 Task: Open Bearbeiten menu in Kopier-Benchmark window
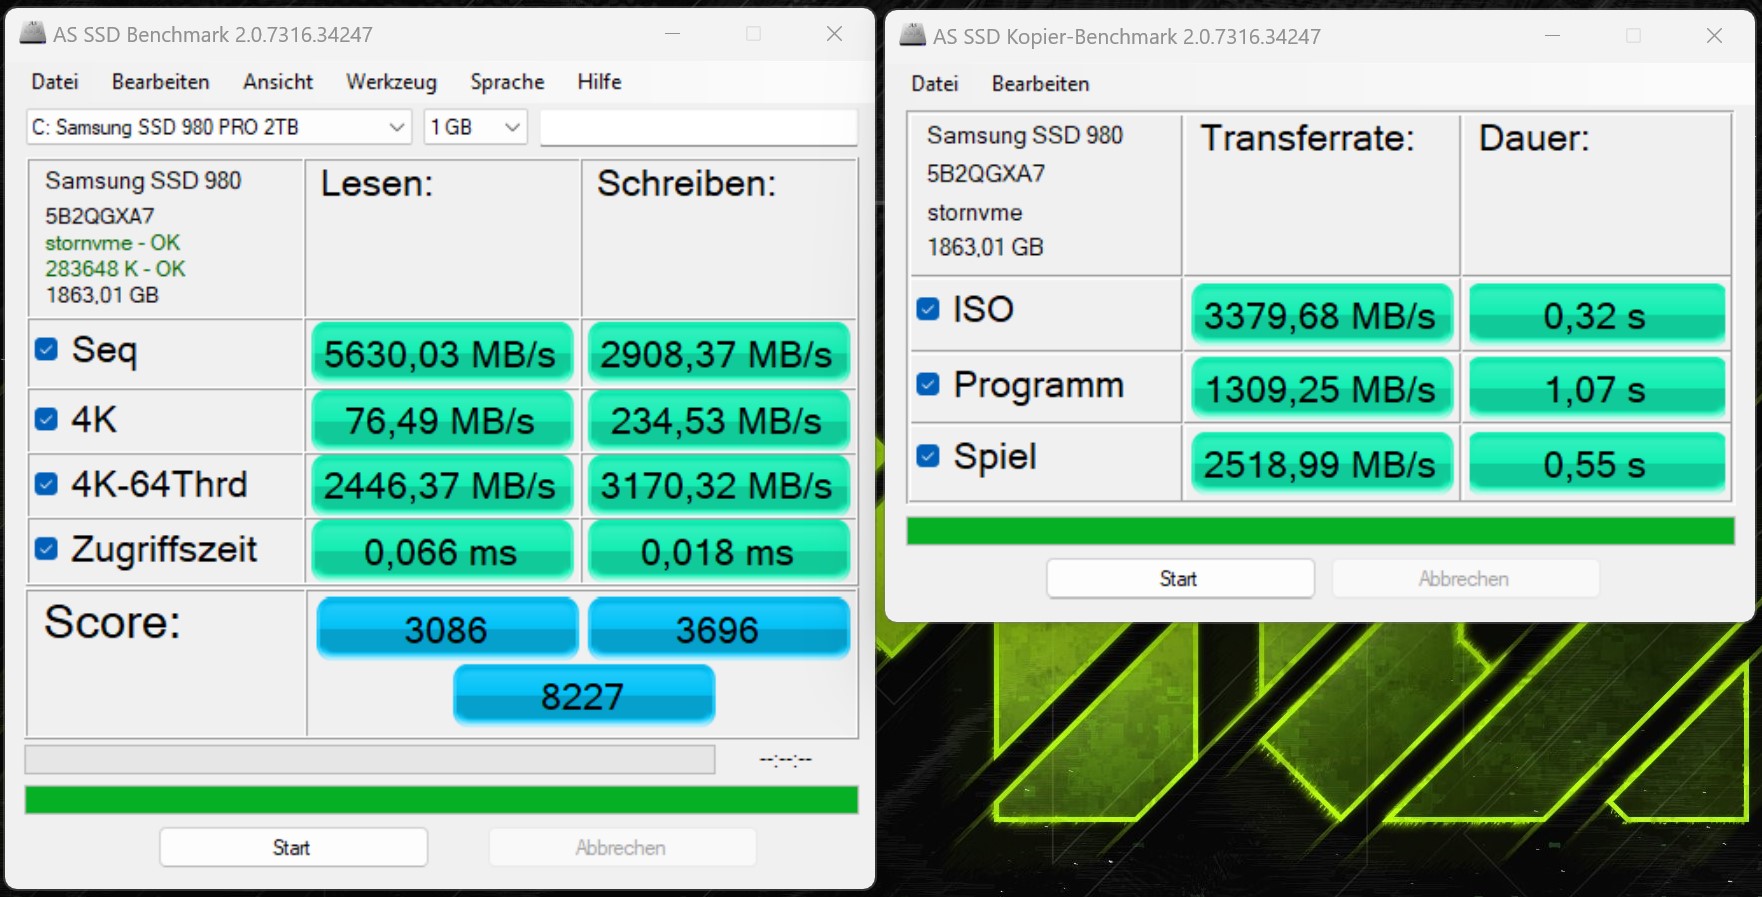coord(1040,84)
